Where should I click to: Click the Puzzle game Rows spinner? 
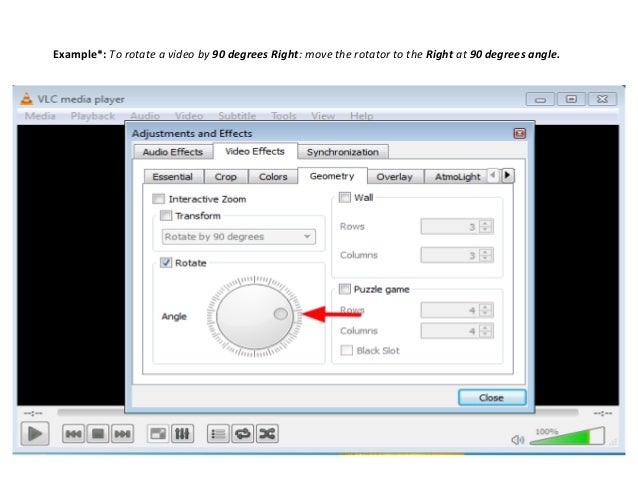[x=457, y=310]
